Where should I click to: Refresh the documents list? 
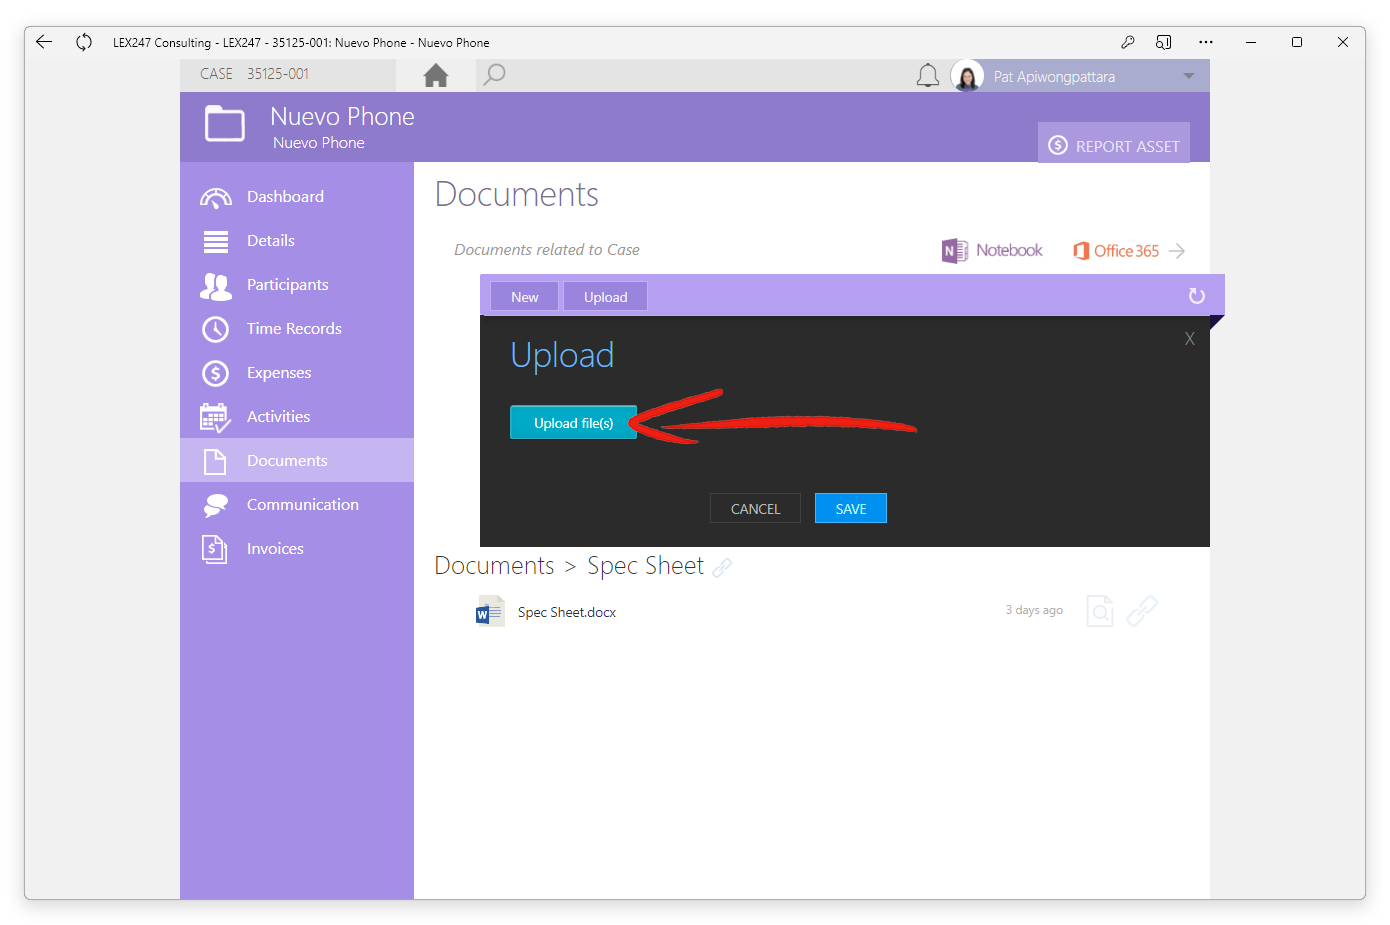pos(1196,296)
